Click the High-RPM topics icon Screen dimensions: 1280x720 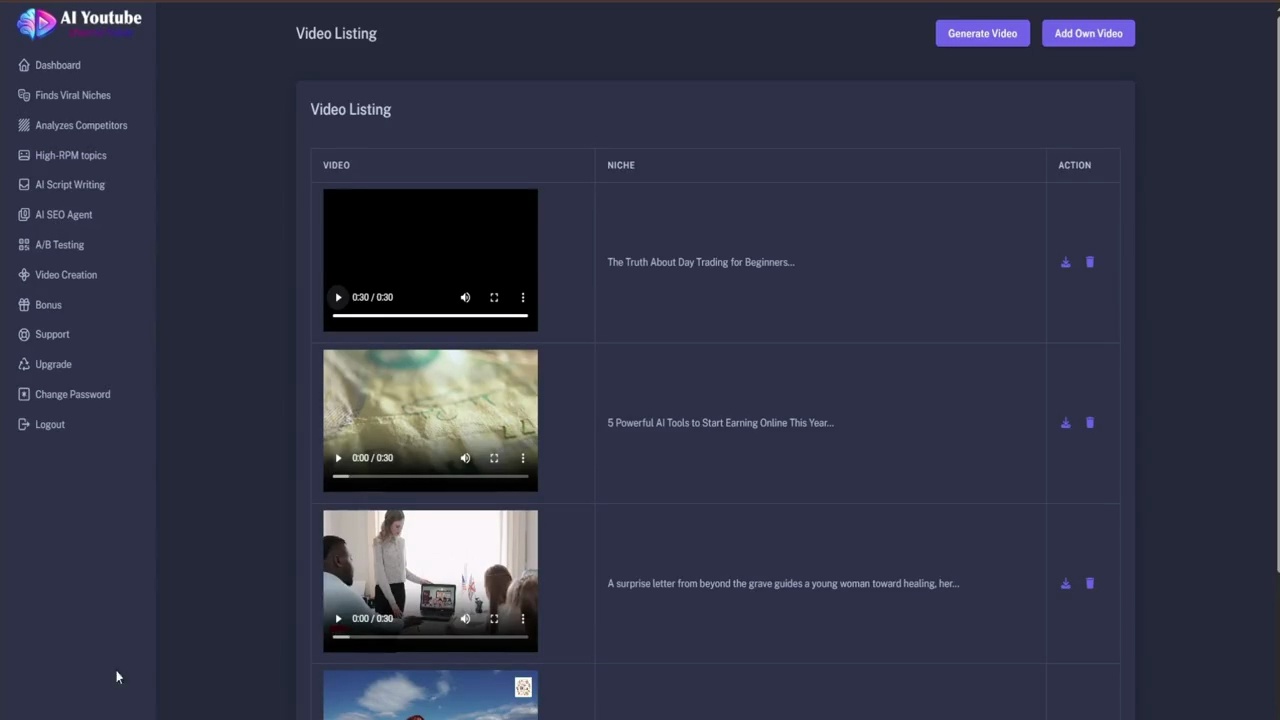(24, 155)
